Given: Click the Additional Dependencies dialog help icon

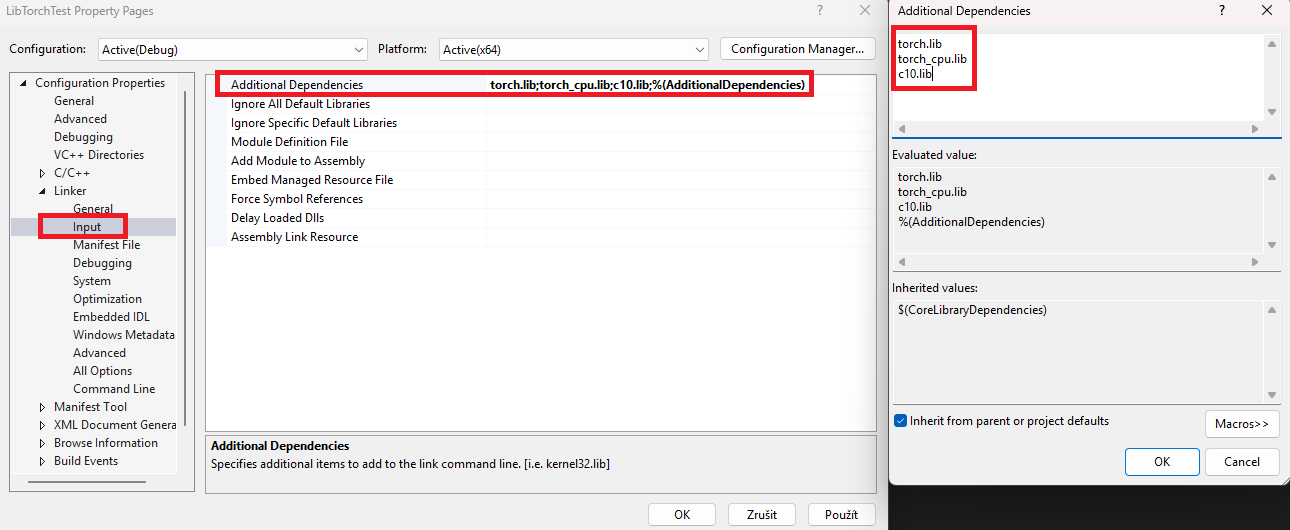Looking at the screenshot, I should (x=1221, y=10).
